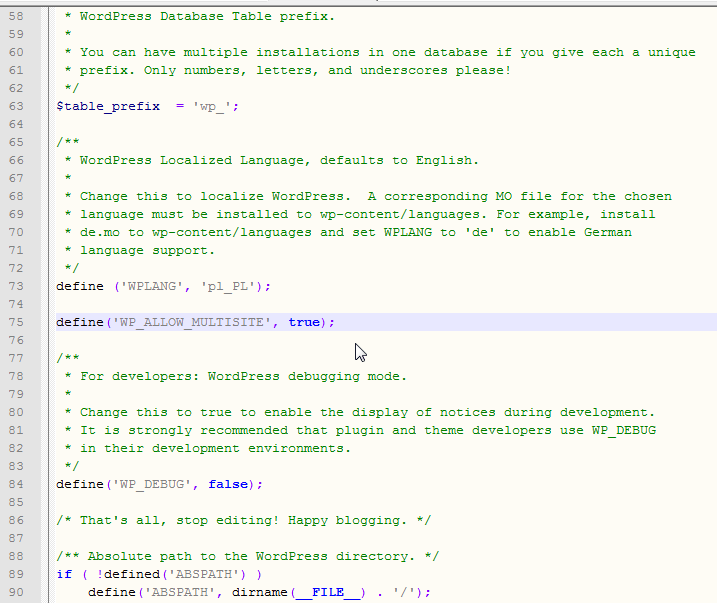Viewport: 717px width, 603px height.
Task: Click comment 'in their development environments.'
Action: (x=215, y=448)
